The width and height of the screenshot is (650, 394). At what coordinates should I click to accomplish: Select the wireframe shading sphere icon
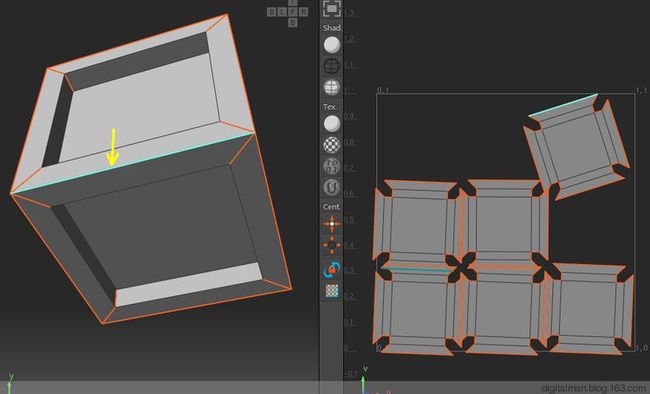point(332,66)
